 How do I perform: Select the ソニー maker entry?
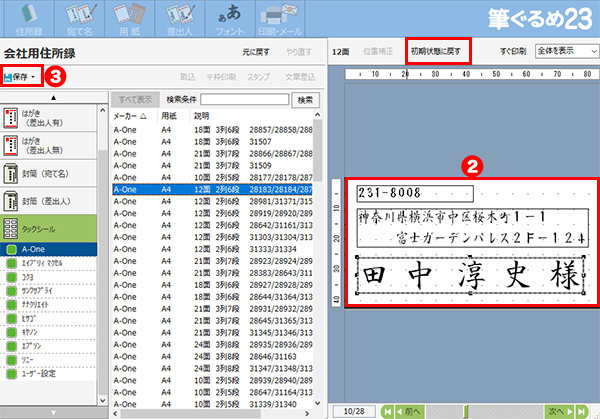click(x=48, y=360)
